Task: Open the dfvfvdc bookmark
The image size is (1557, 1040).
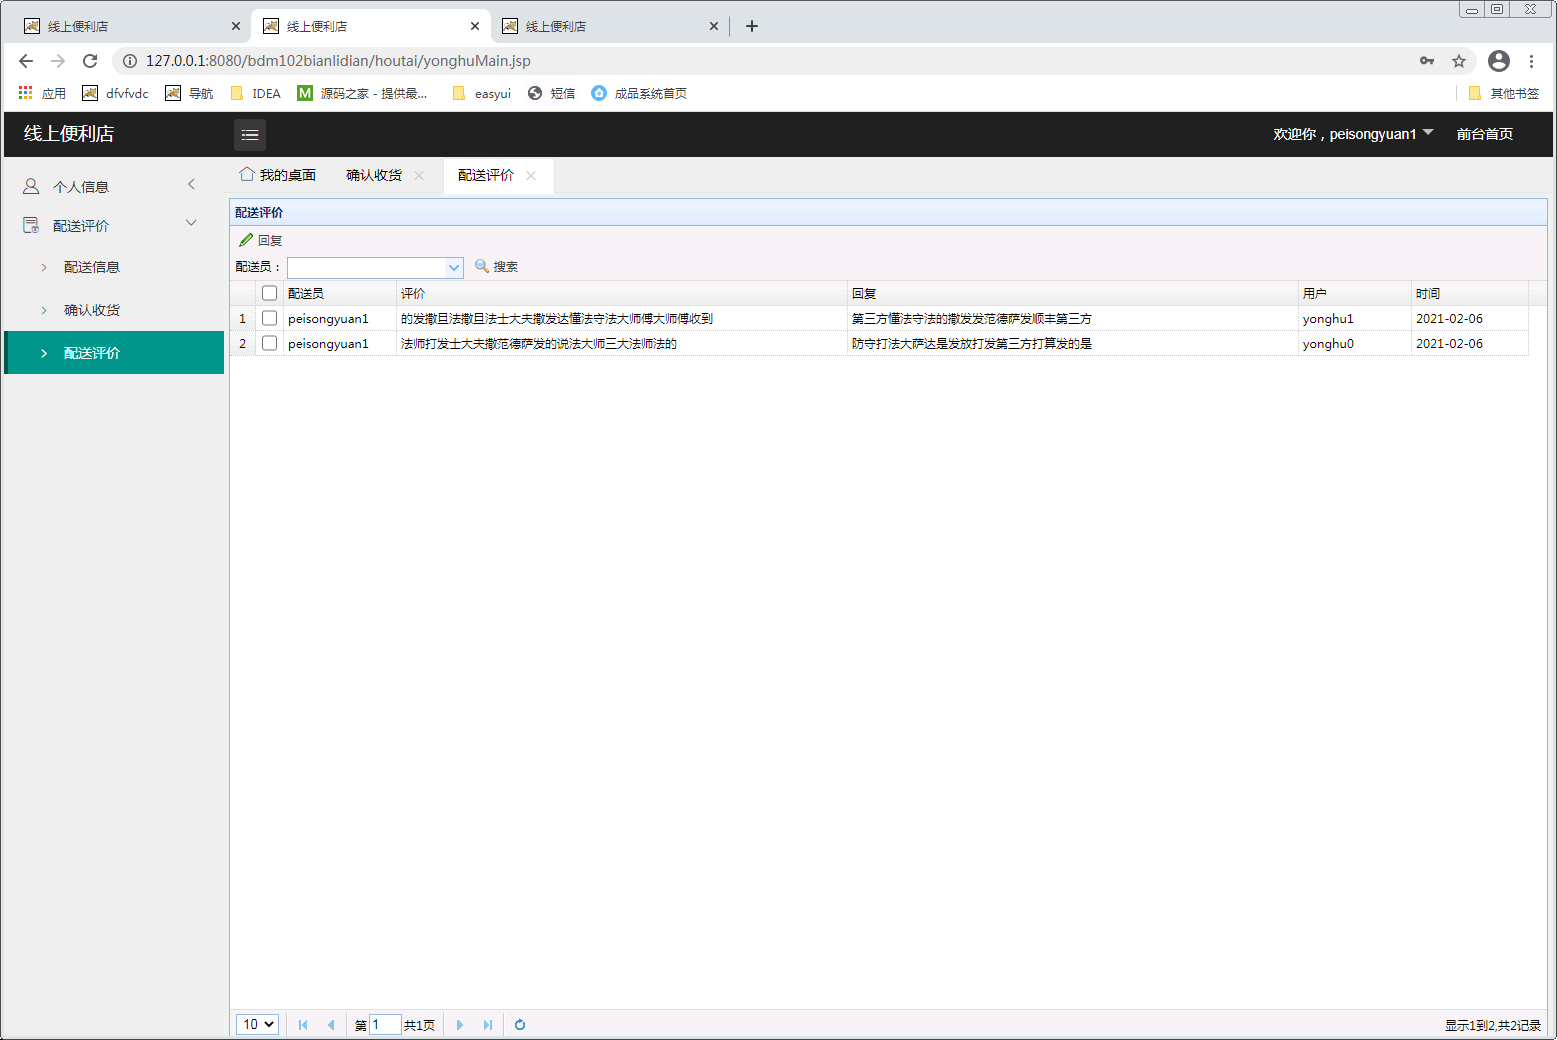Action: (115, 93)
